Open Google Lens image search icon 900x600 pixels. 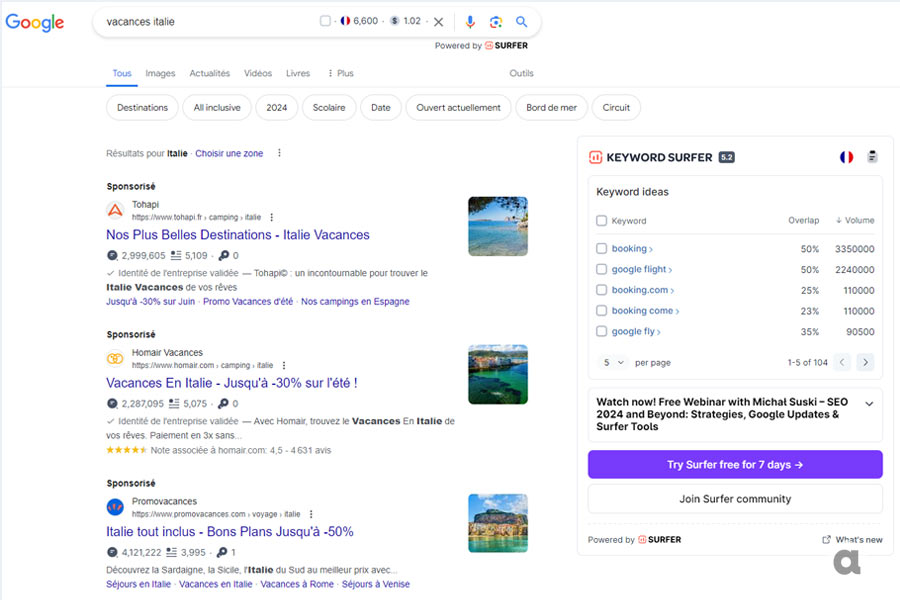(x=495, y=22)
